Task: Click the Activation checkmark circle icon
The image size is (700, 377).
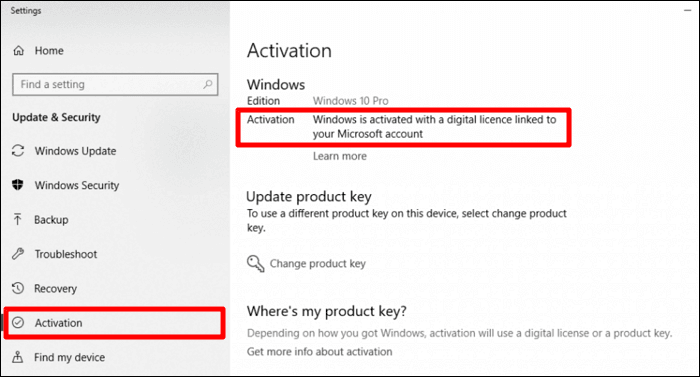Action: click(x=18, y=323)
